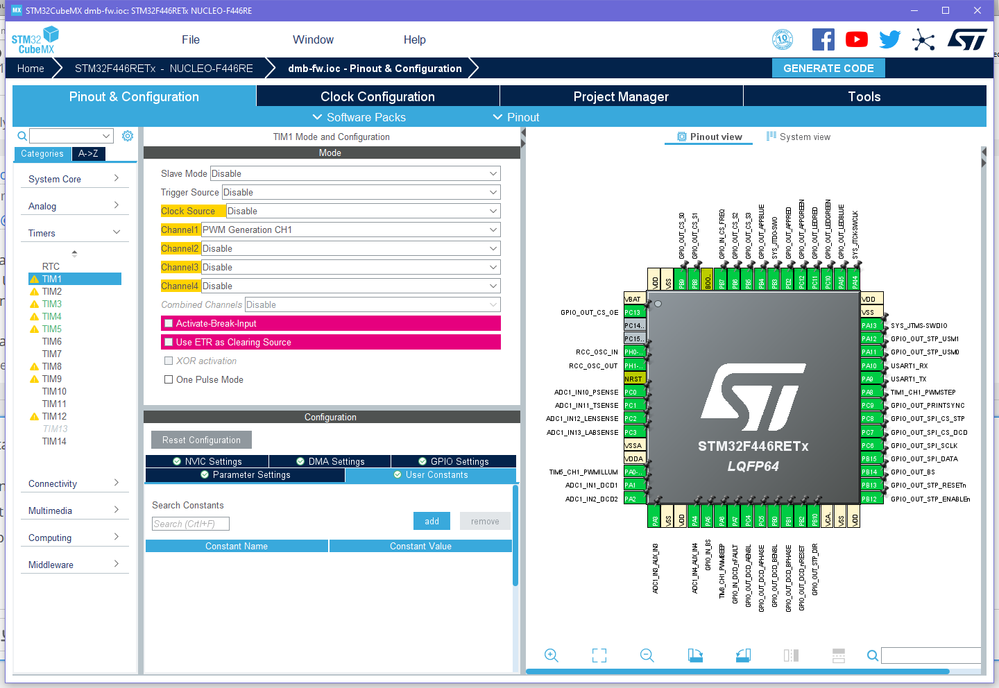
Task: Open the Slave Mode dropdown
Action: click(355, 173)
